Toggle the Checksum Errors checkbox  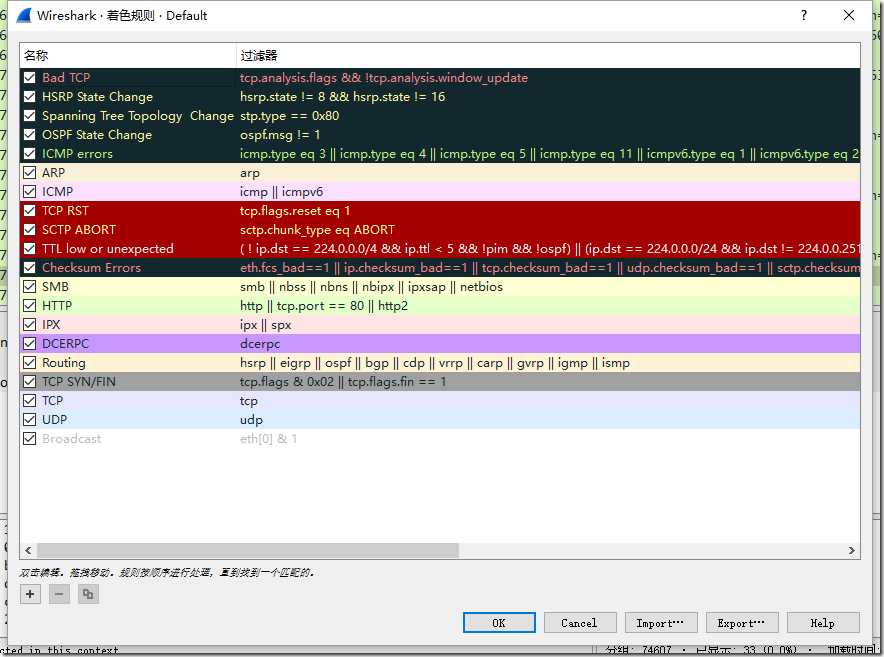30,267
